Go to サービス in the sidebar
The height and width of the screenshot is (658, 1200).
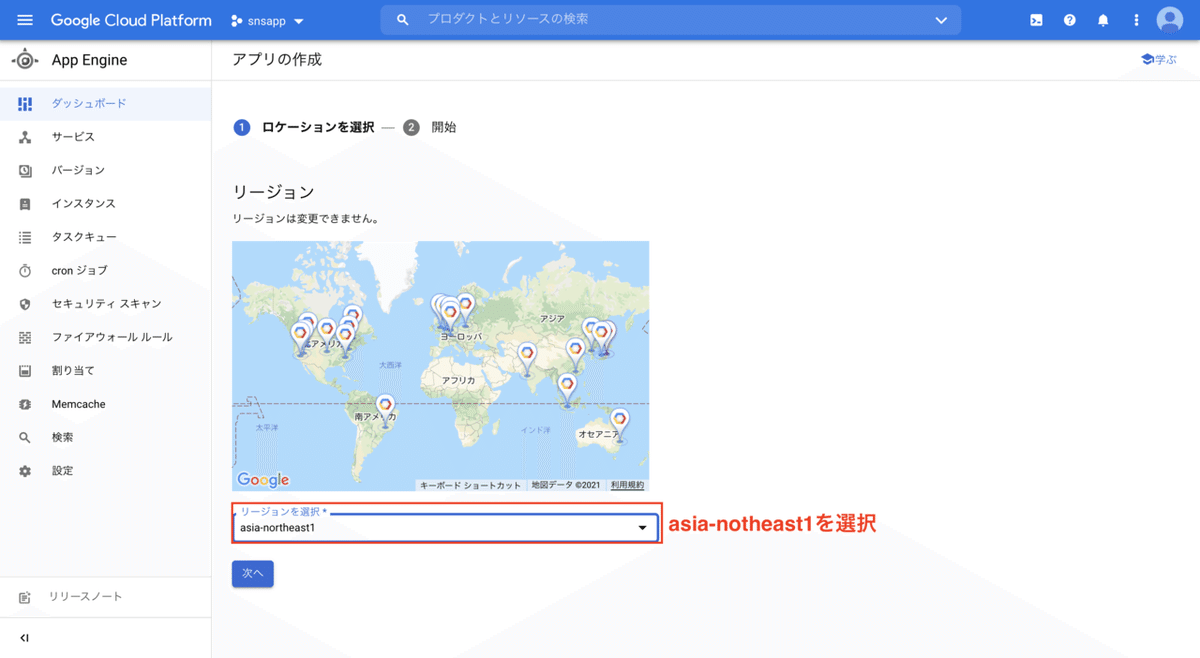coord(105,137)
